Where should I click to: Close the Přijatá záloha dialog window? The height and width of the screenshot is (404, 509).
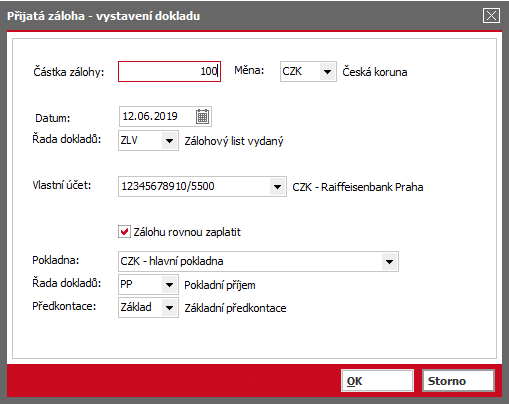(x=491, y=15)
